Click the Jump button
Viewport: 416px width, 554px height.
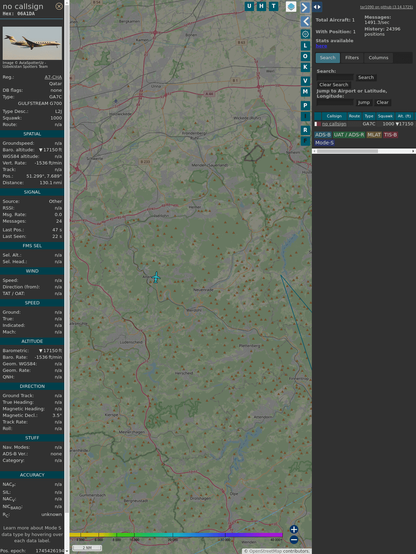(x=363, y=102)
